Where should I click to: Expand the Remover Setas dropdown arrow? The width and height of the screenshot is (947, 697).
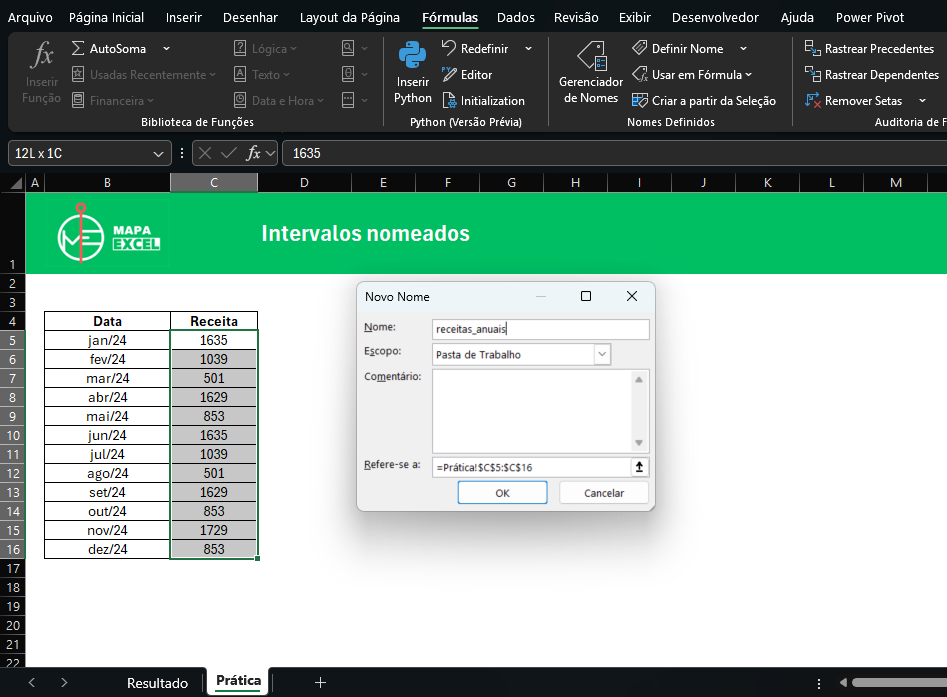coord(922,101)
